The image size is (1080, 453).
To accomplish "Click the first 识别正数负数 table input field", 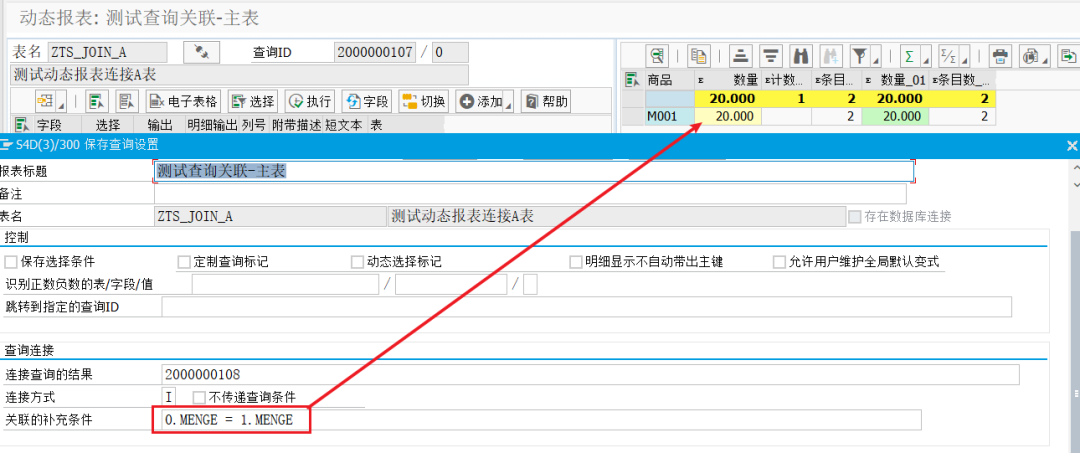I will pyautogui.click(x=286, y=284).
